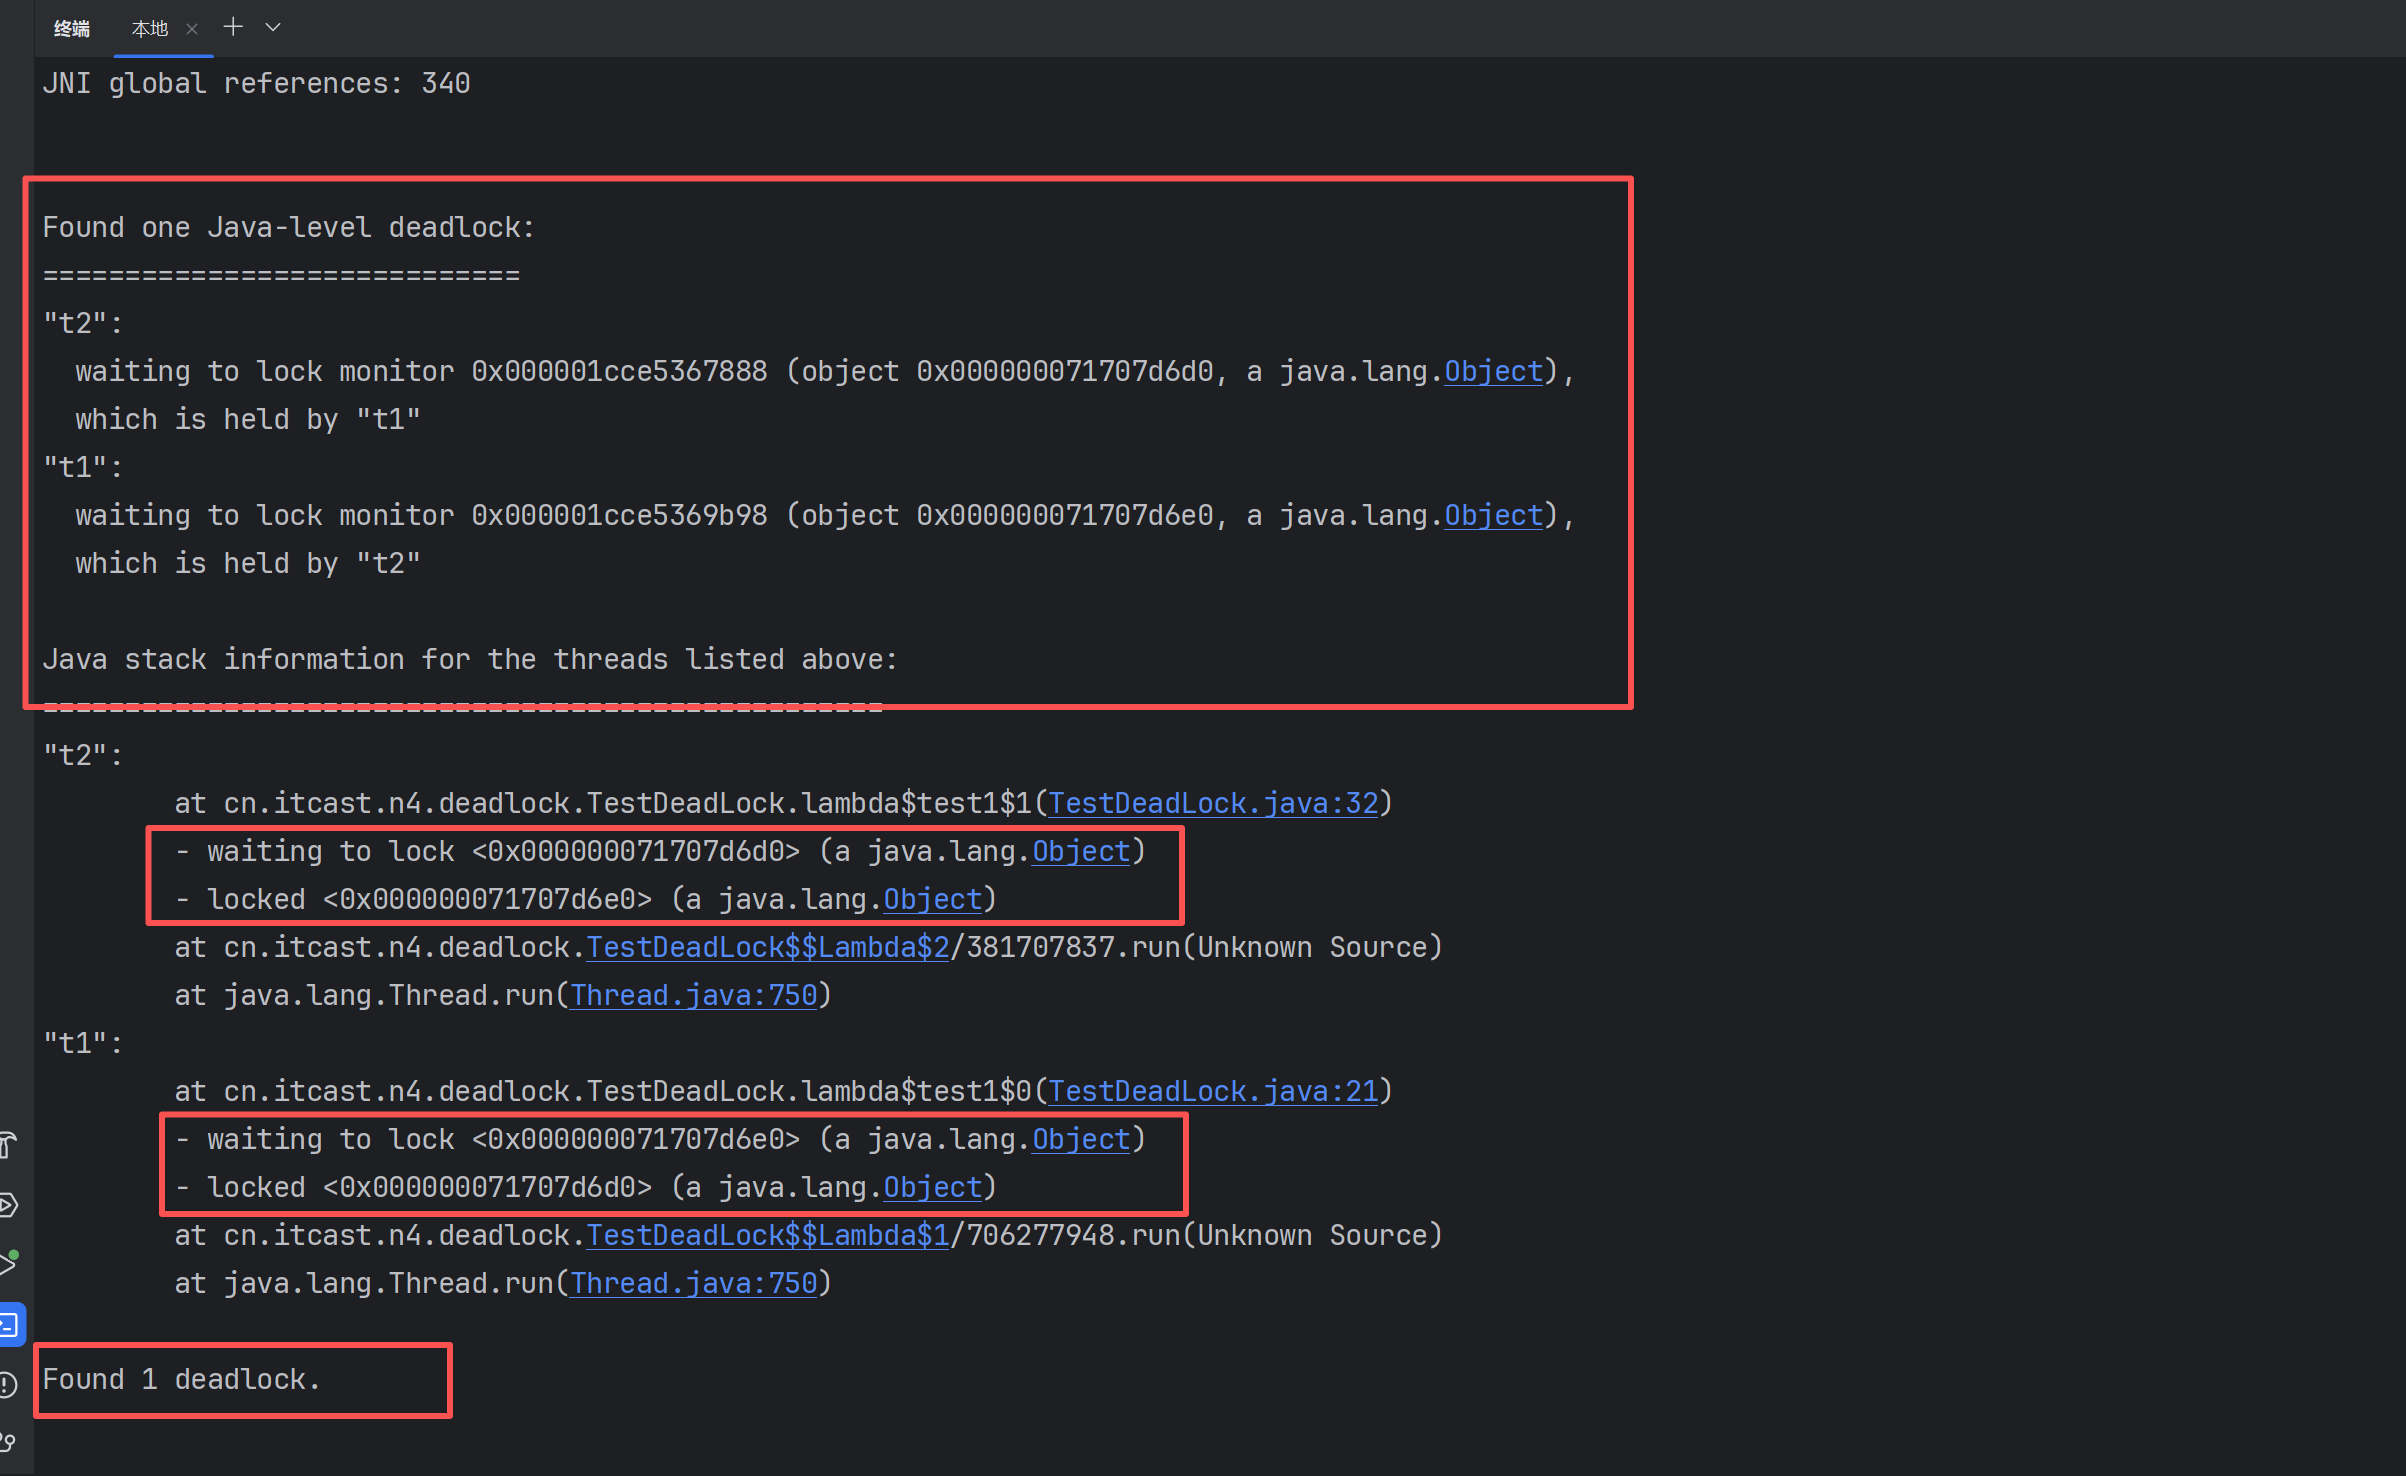Open TestDeadLock$$Lambda$2 class link
This screenshot has height=1476, width=2406.
pos(767,947)
